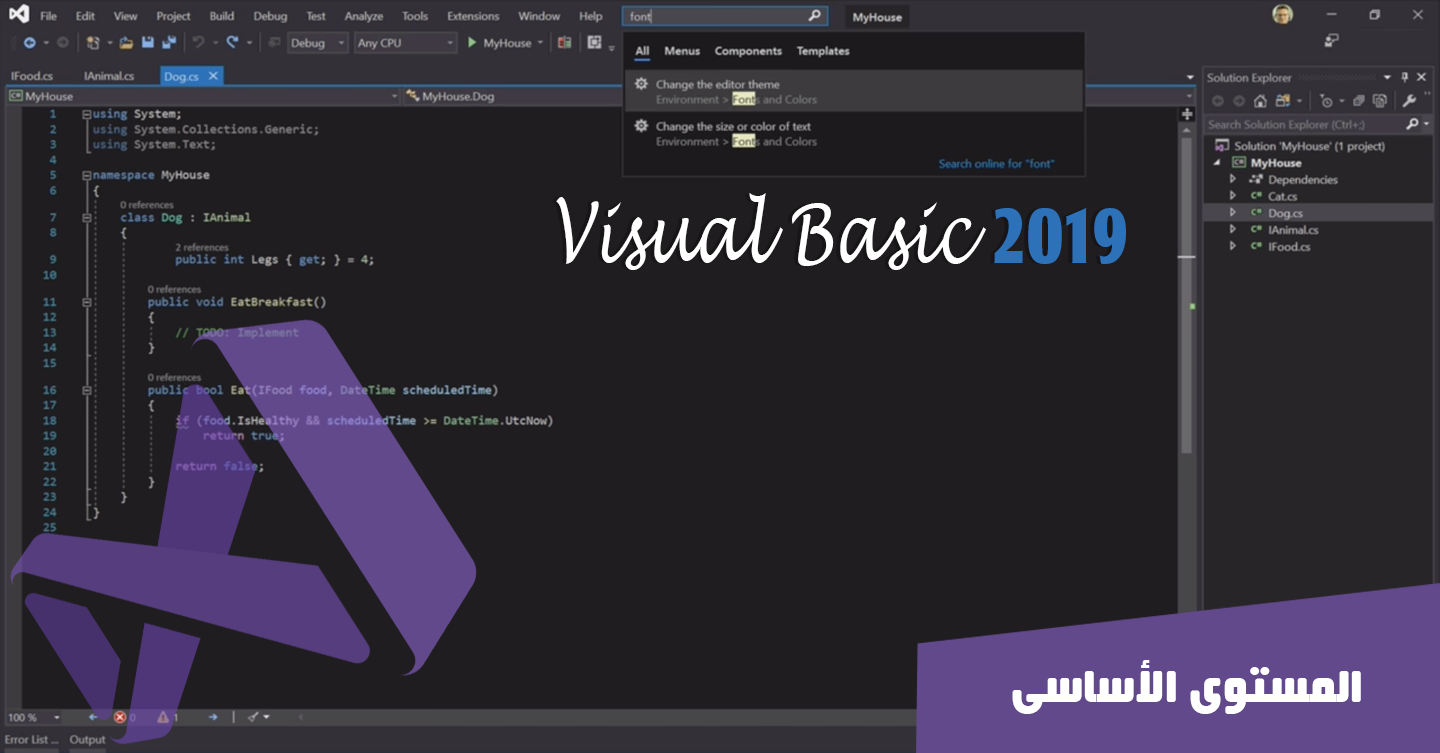Choose 'Change the size or color of text'

click(853, 133)
